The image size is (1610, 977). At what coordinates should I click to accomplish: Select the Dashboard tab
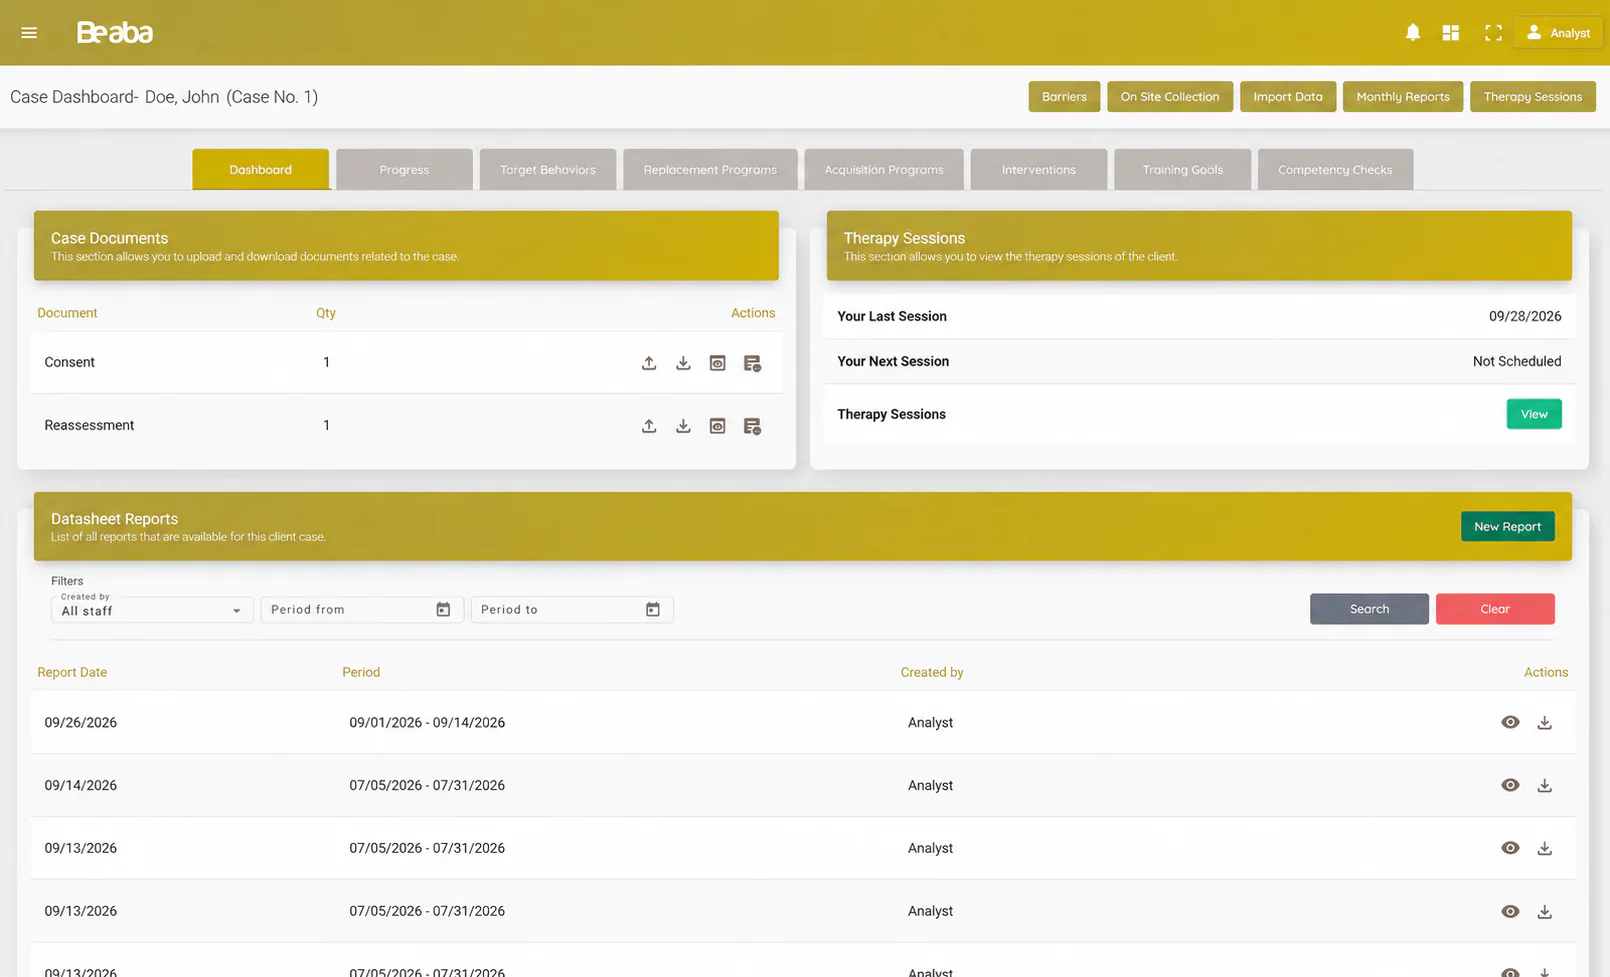click(261, 170)
